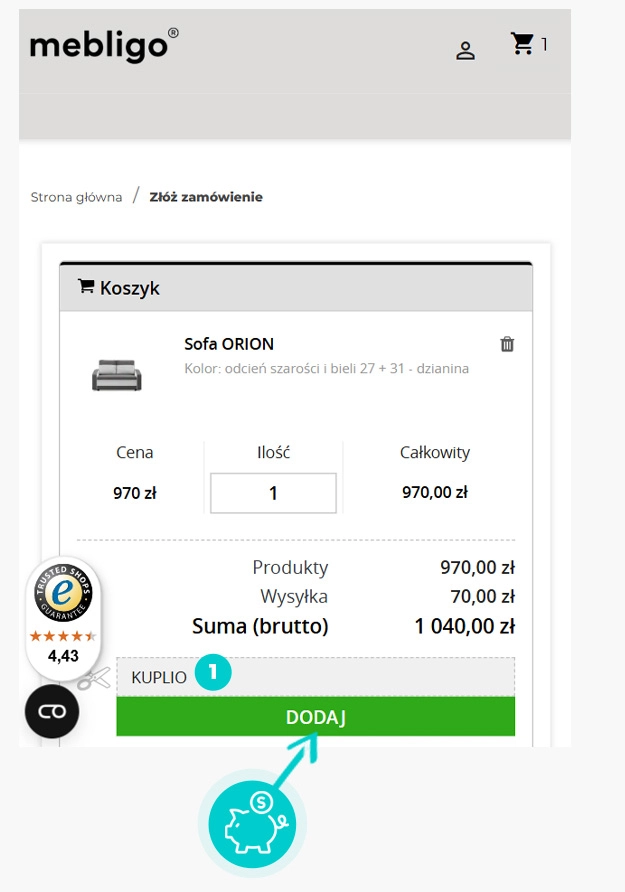Image resolution: width=625 pixels, height=892 pixels.
Task: Click the KUPLIO coupon code field
Action: [162, 676]
